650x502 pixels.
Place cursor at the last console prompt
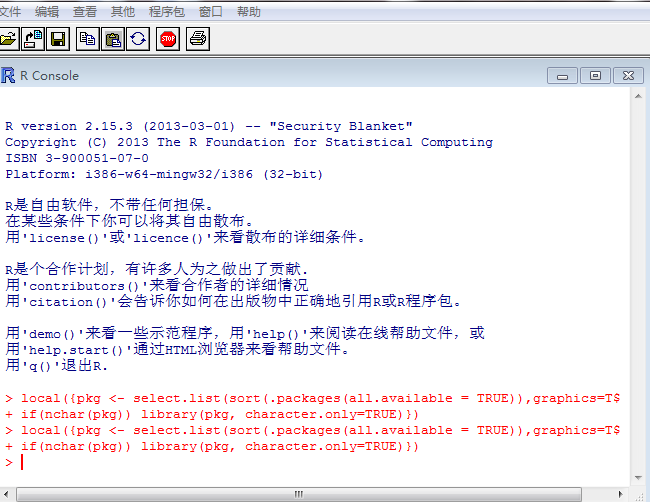point(22,462)
